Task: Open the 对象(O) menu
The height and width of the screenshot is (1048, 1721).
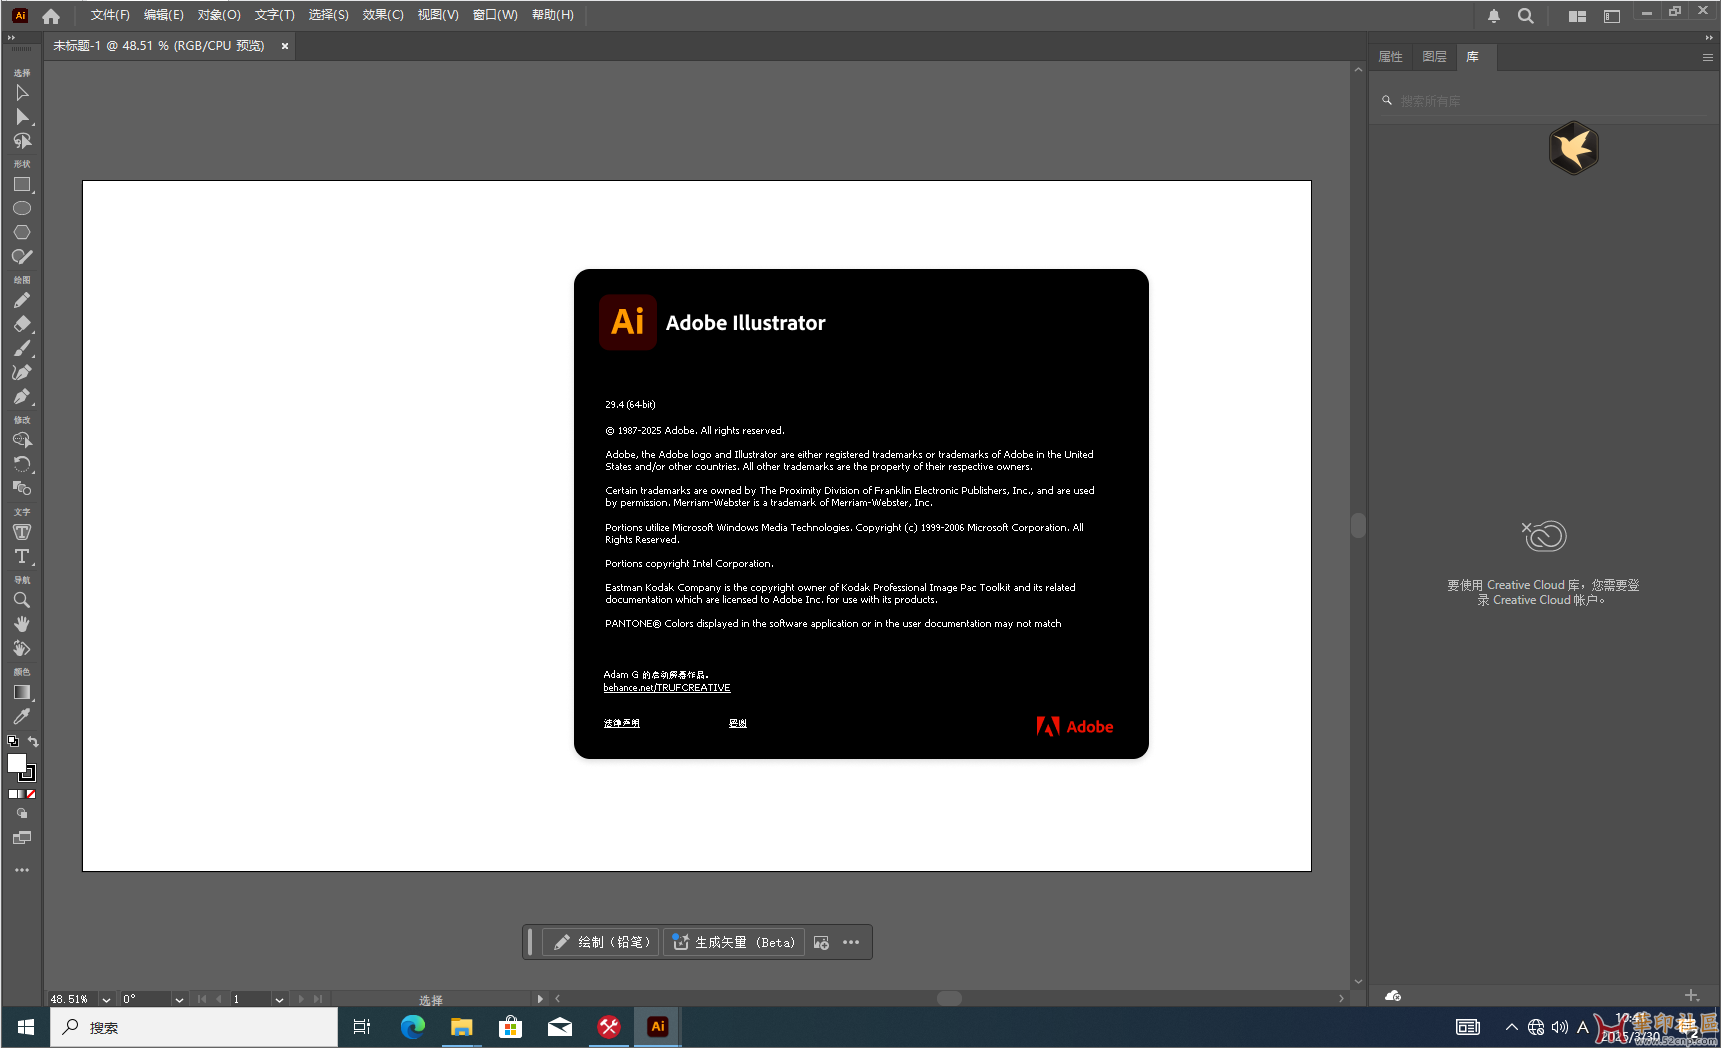Action: pos(219,15)
